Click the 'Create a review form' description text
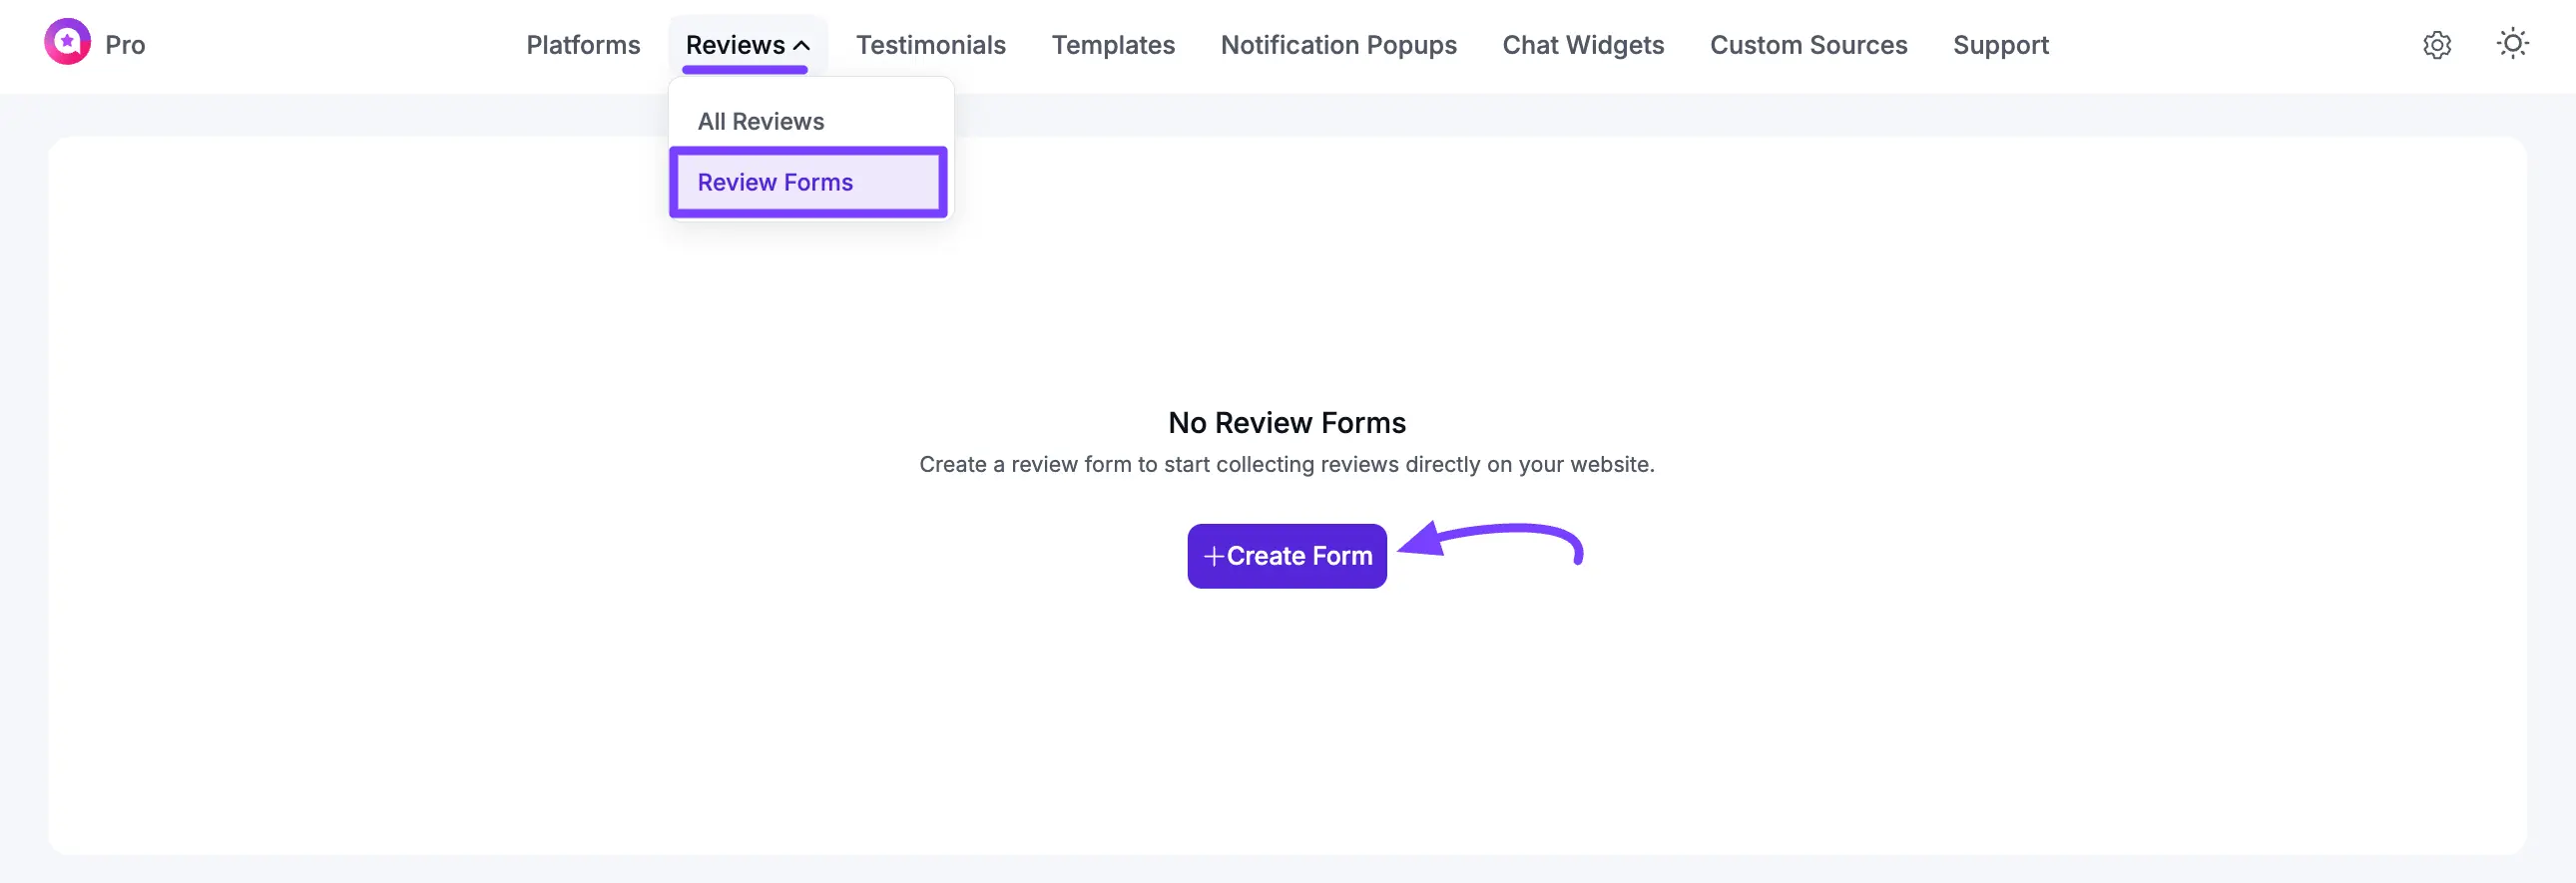 (1286, 464)
